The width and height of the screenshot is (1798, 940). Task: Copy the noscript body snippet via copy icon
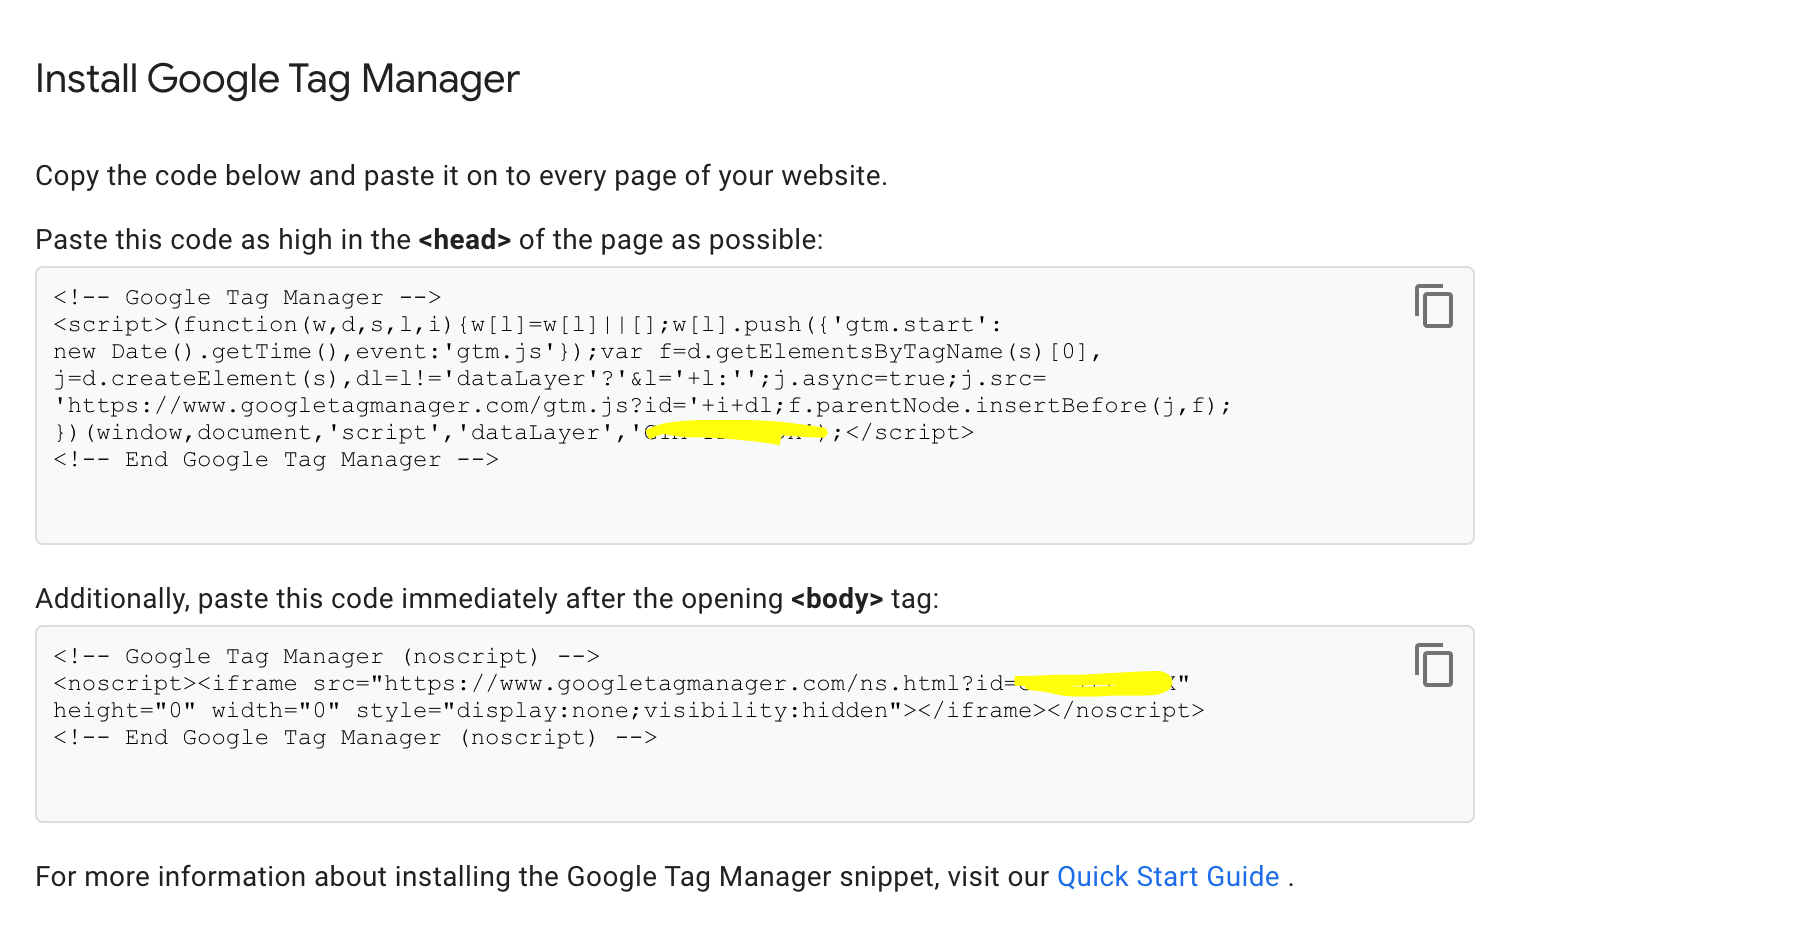click(x=1433, y=665)
